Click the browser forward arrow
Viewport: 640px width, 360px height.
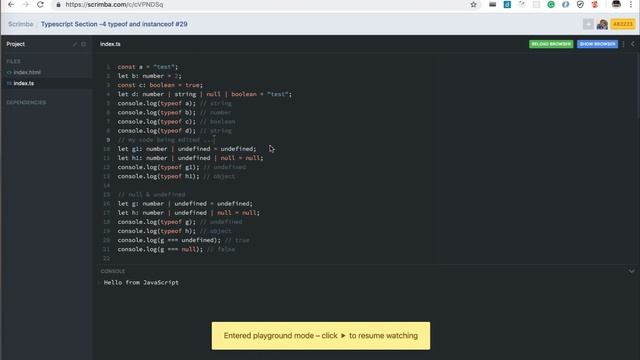click(x=25, y=4)
